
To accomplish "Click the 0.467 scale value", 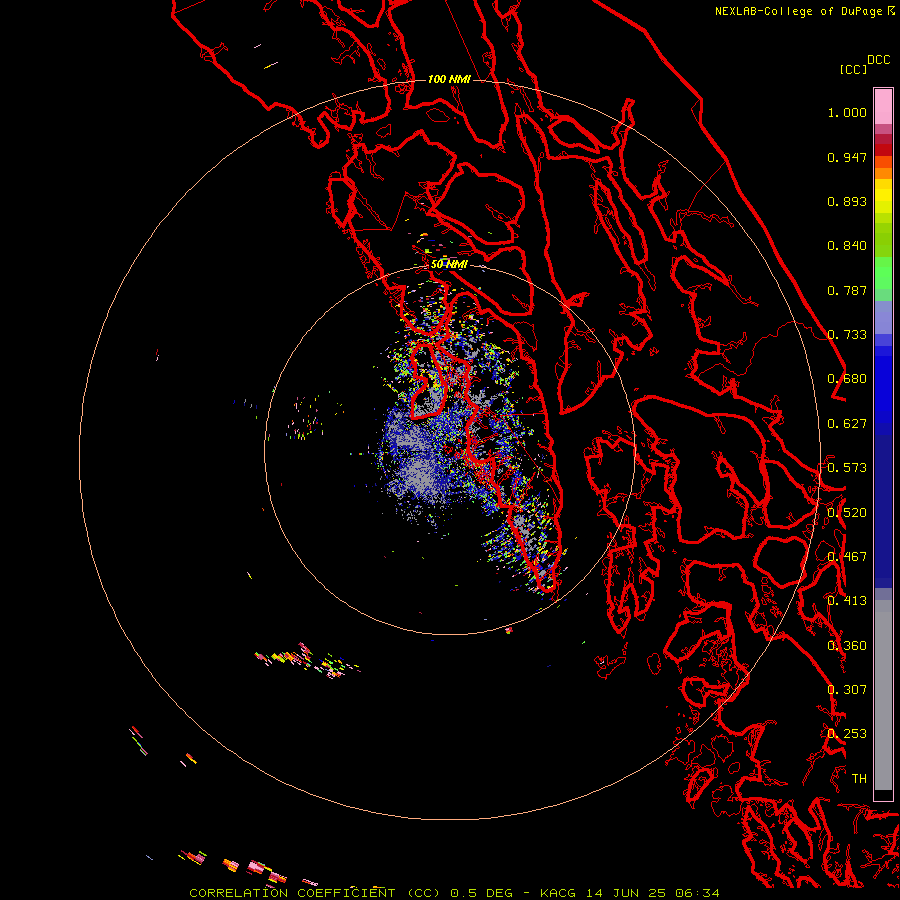I will pyautogui.click(x=847, y=557).
